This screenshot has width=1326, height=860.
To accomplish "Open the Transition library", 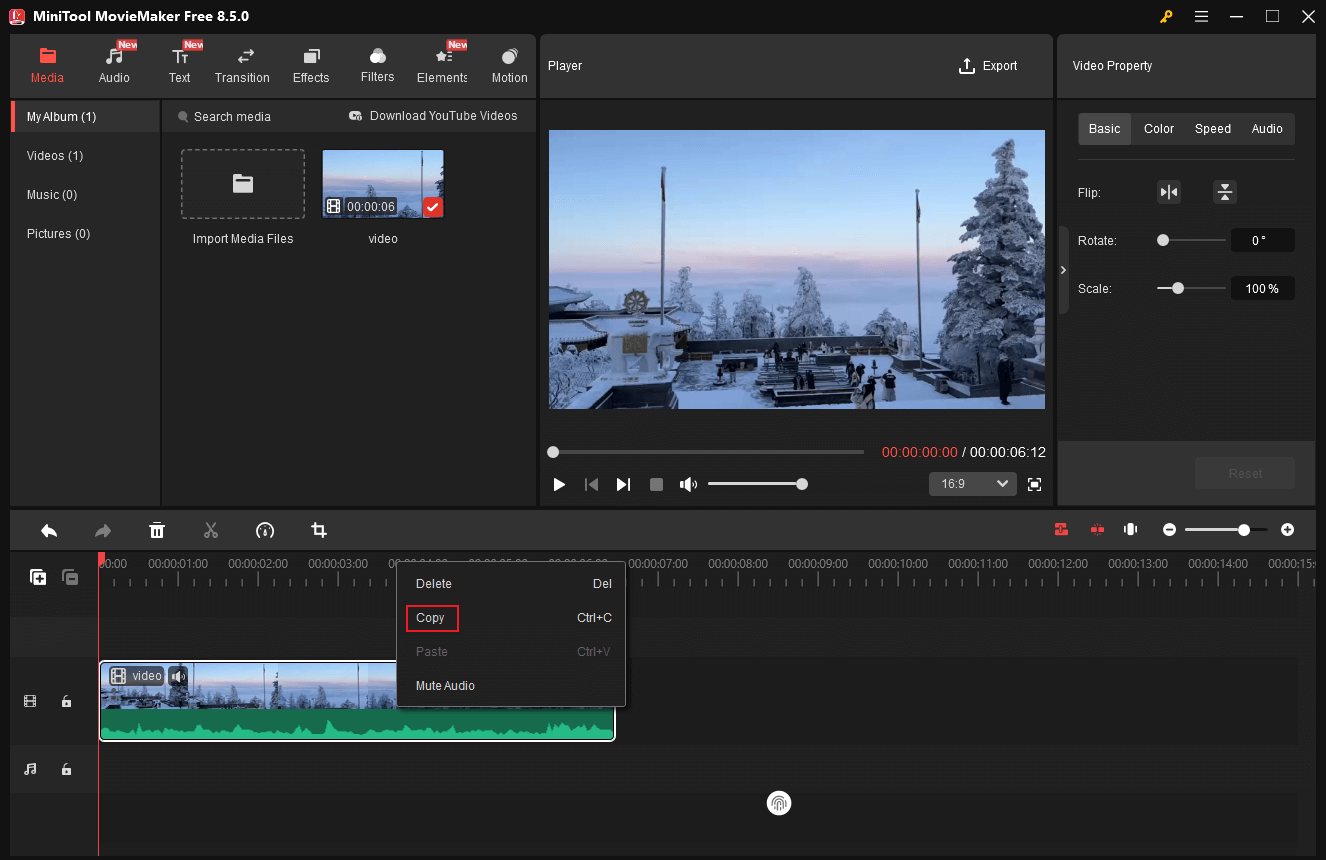I will pyautogui.click(x=242, y=65).
